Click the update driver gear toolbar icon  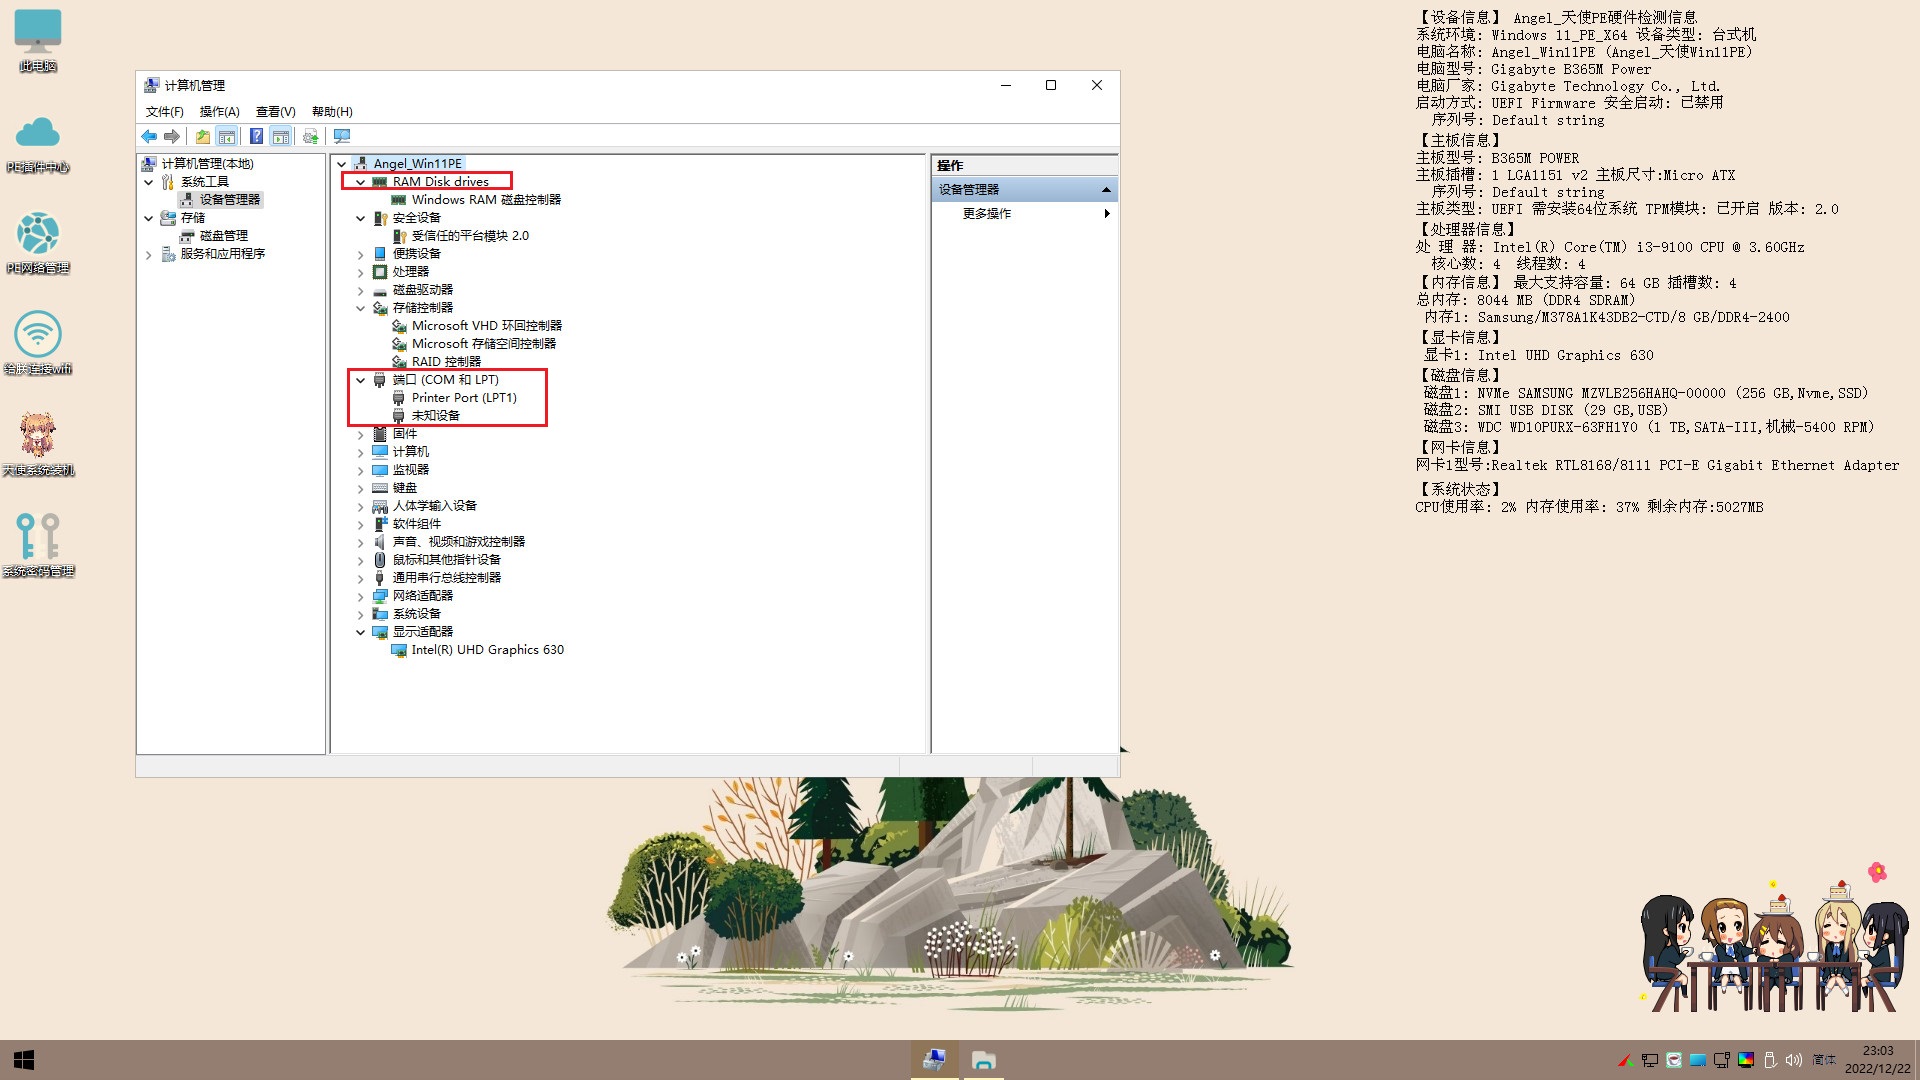point(311,136)
